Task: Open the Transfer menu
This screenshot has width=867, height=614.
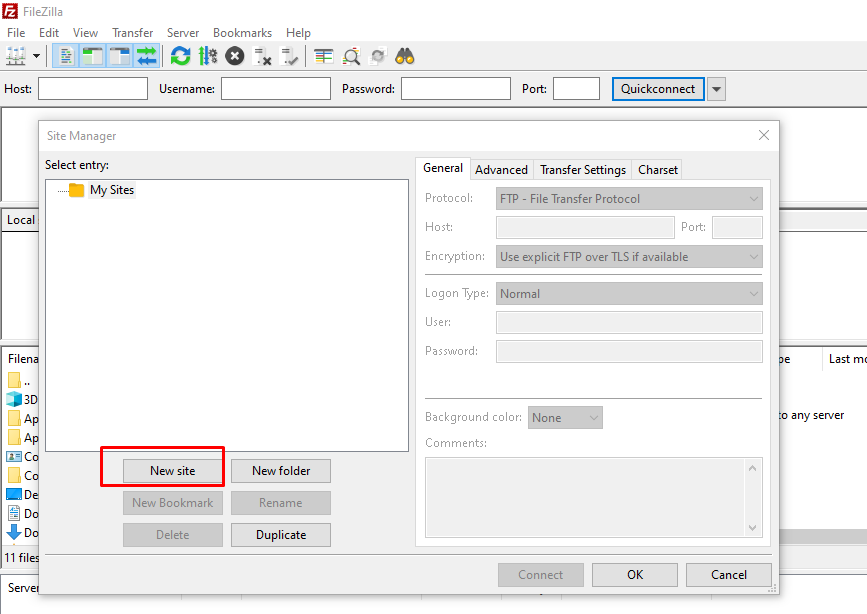Action: [132, 33]
